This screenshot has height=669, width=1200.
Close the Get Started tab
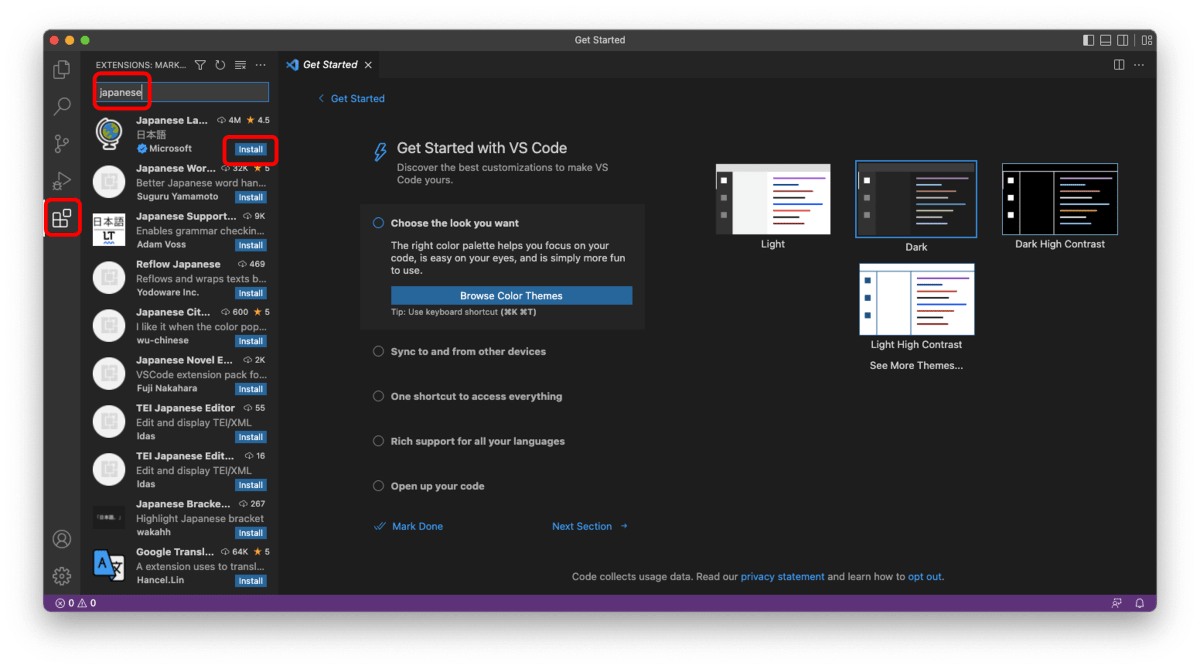point(368,65)
